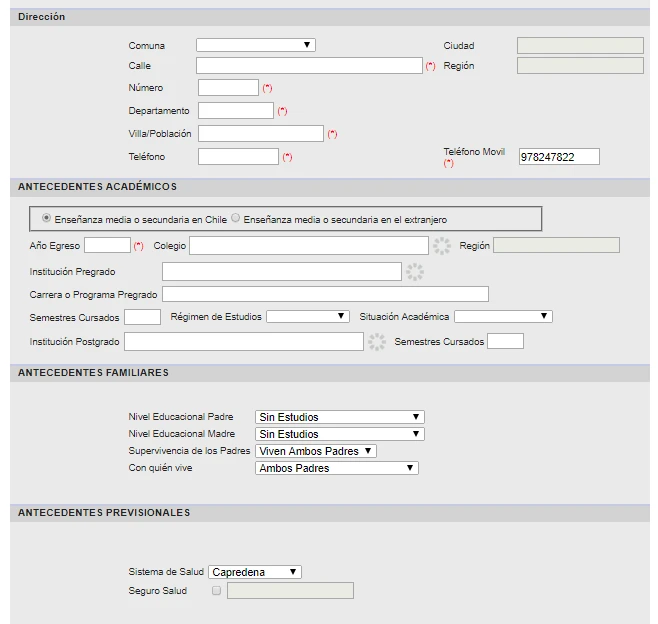
Task: Open the Sistema de Salud dropdown
Action: pyautogui.click(x=255, y=572)
